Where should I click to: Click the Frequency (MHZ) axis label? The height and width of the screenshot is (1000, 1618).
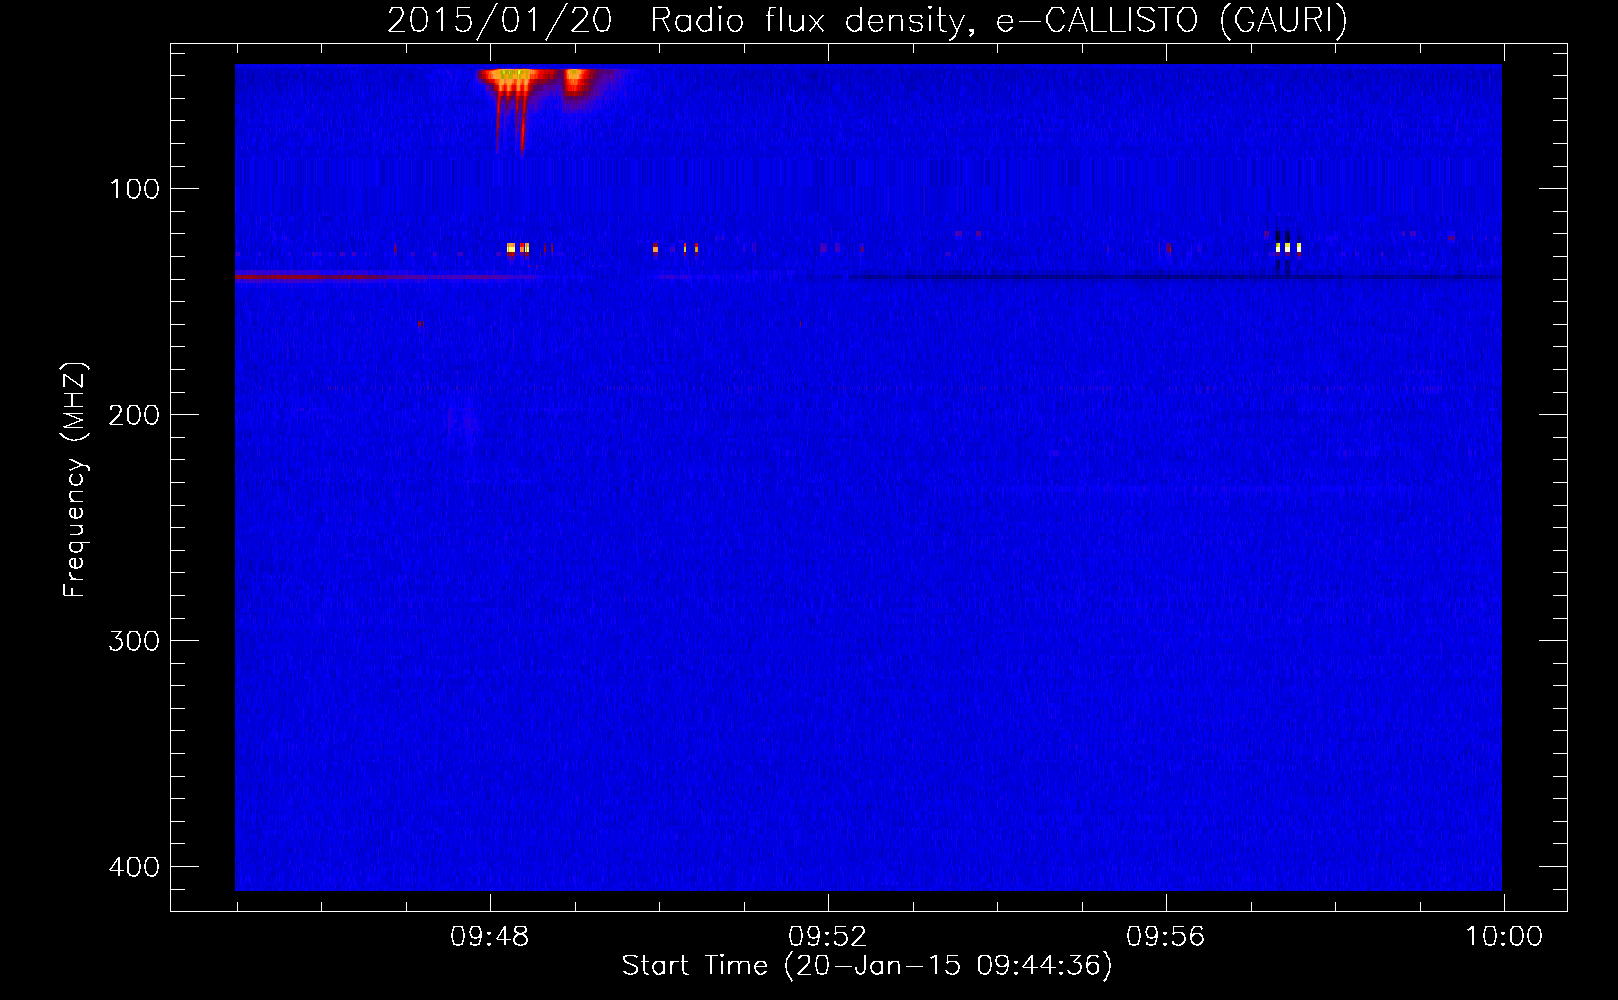75,479
